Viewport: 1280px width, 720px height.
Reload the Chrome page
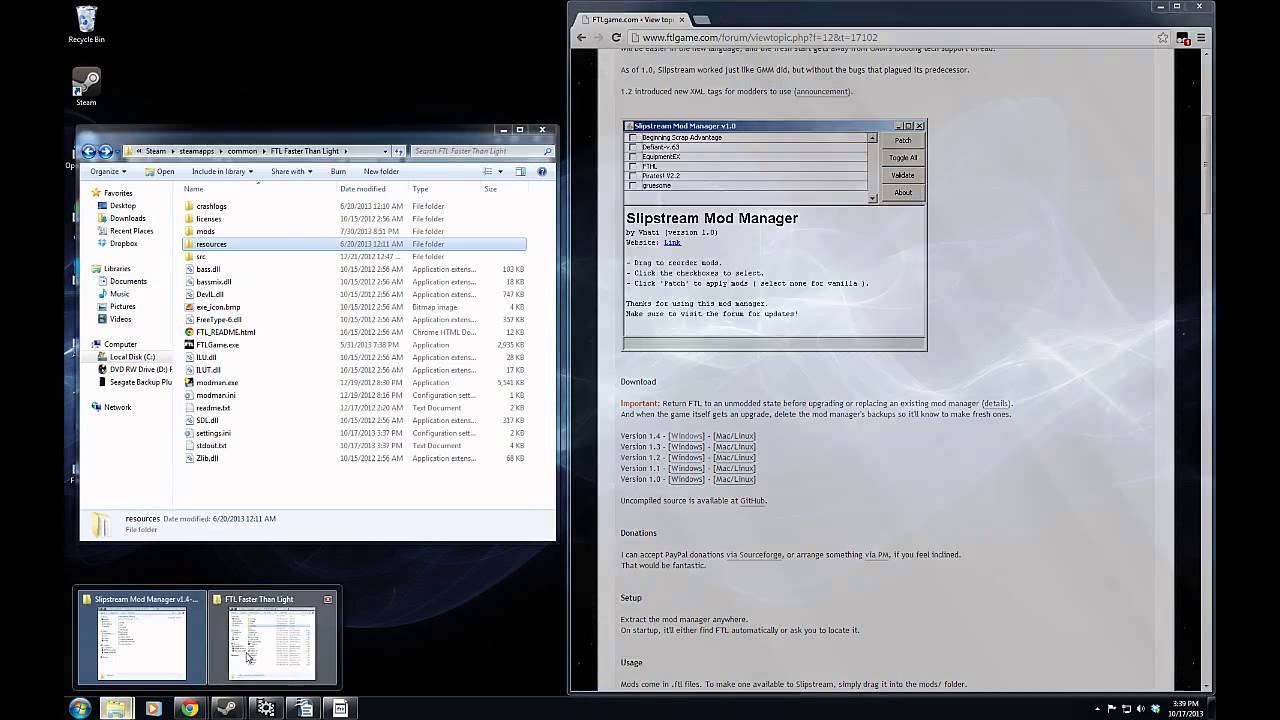tap(616, 38)
